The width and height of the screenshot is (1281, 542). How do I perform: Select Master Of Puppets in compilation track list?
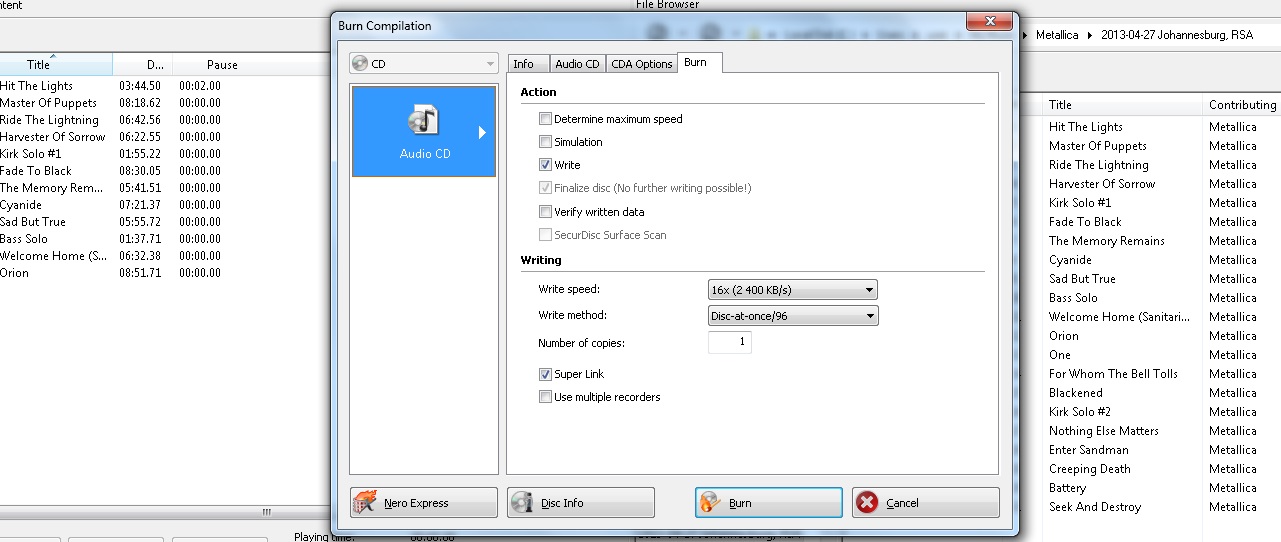pyautogui.click(x=48, y=103)
